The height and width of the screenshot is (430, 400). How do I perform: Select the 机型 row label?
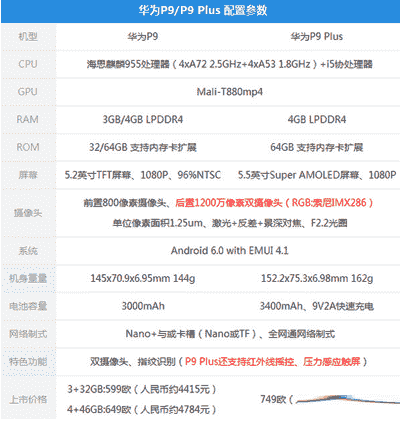28,36
